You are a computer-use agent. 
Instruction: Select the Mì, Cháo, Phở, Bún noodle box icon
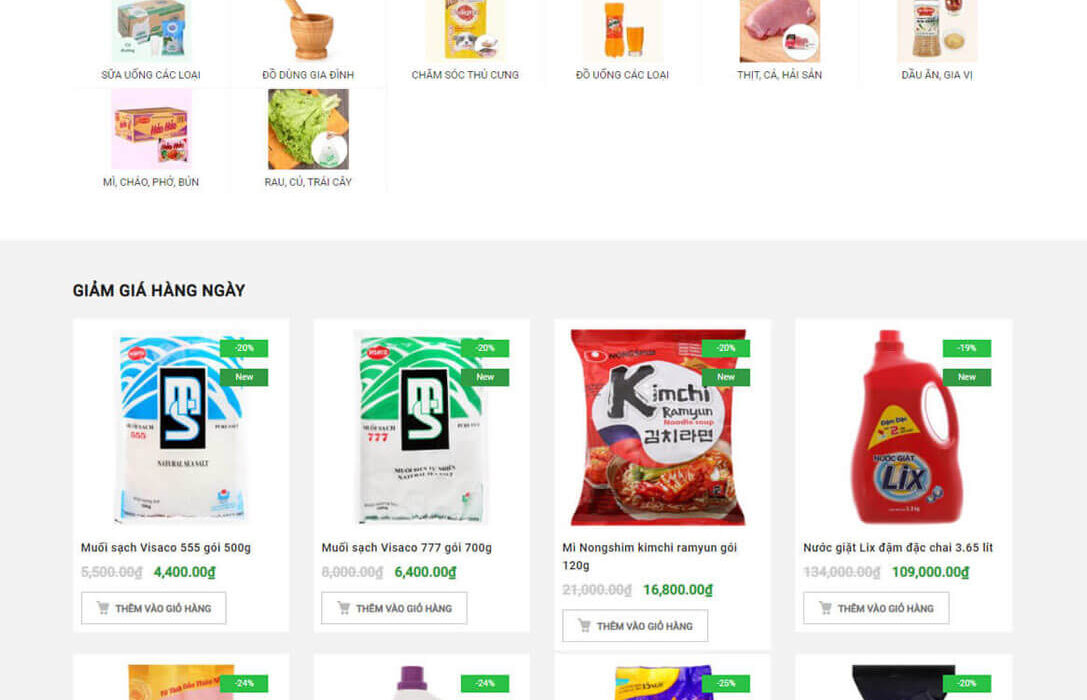151,129
